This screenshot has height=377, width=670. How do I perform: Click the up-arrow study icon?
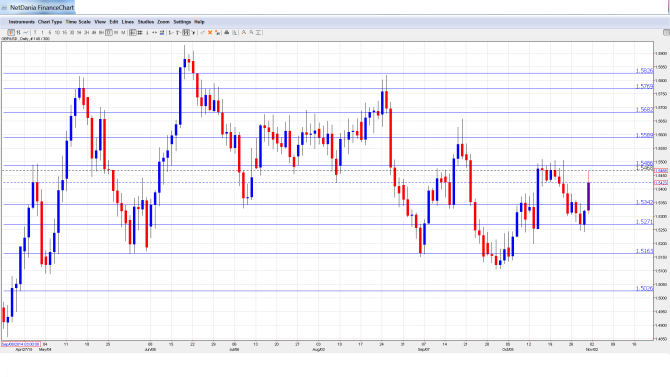point(178,32)
